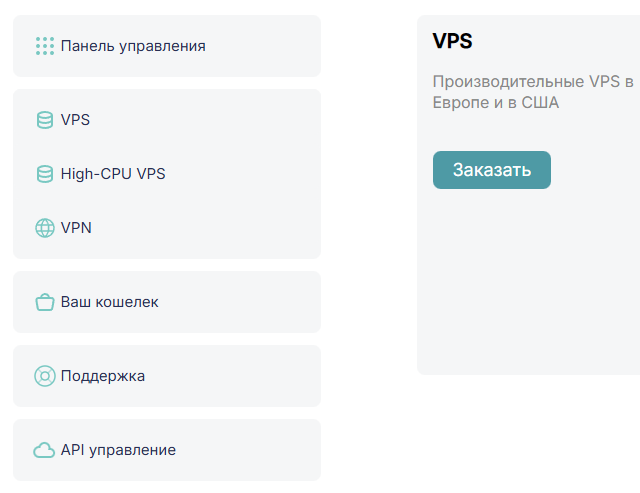Click the dotted grid icon for Панель управления
Image resolution: width=640 pixels, height=493 pixels.
(x=44, y=45)
